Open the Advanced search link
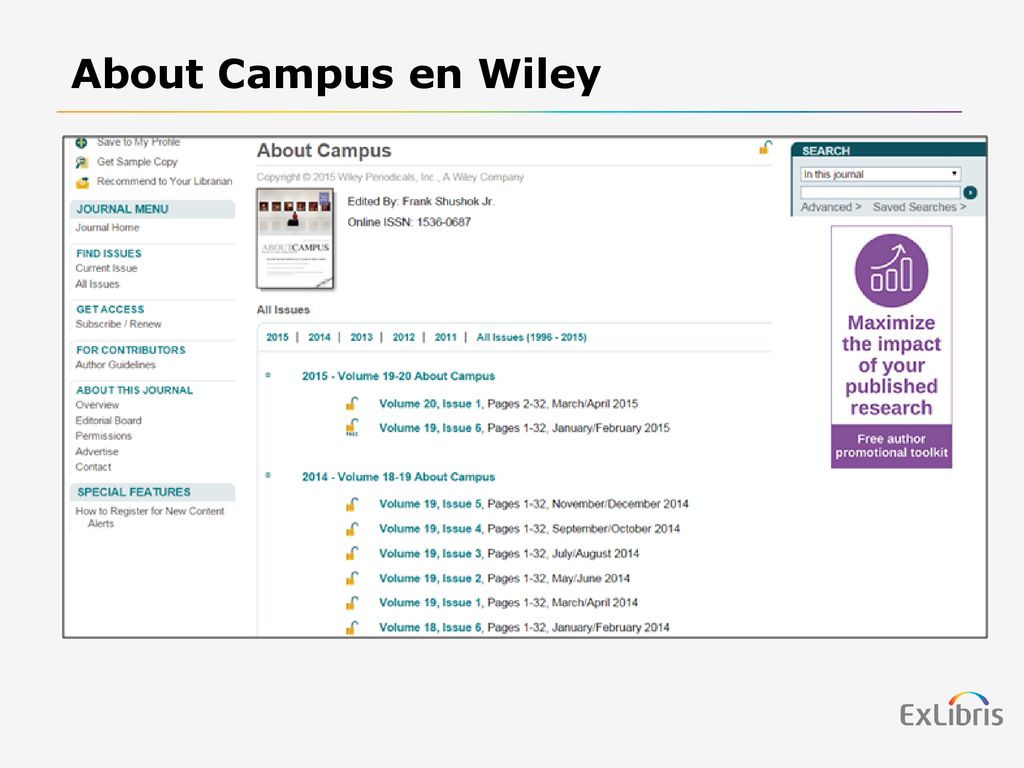This screenshot has width=1024, height=768. (831, 207)
